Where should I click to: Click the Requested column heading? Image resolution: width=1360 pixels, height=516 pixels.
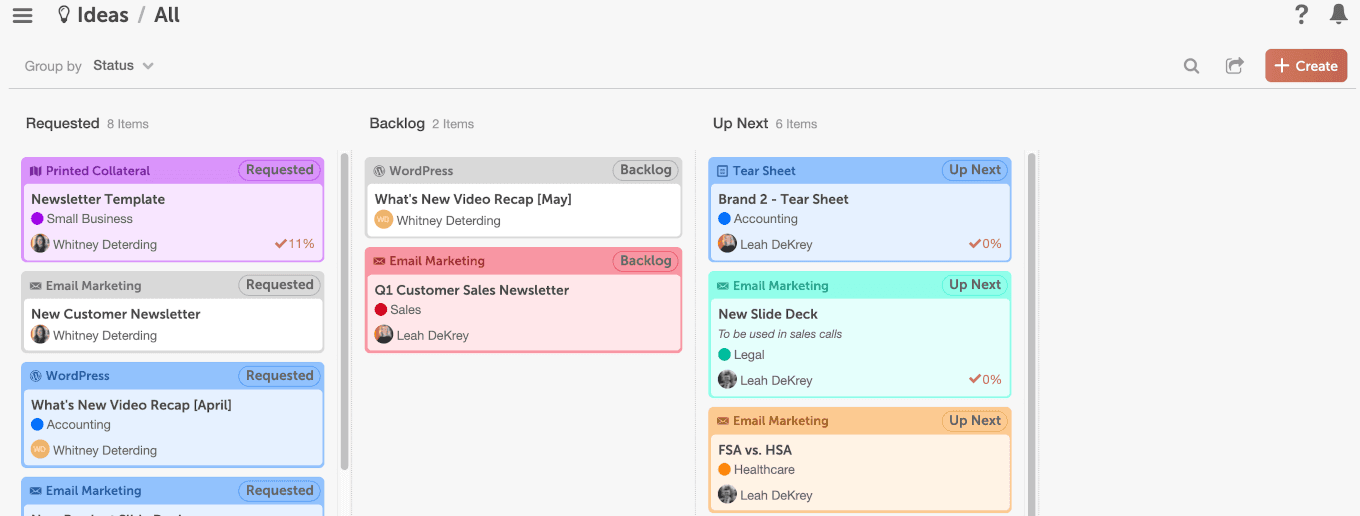tap(62, 123)
